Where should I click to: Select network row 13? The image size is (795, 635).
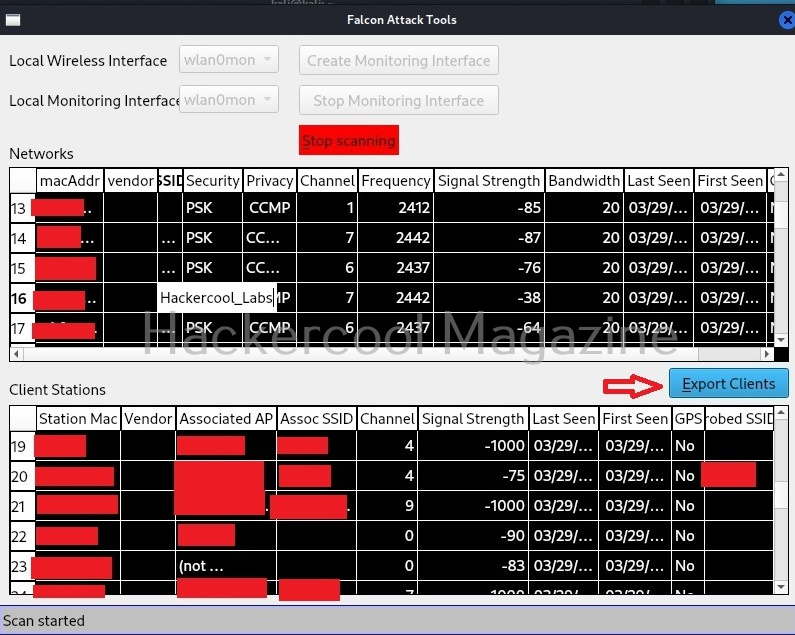point(22,208)
